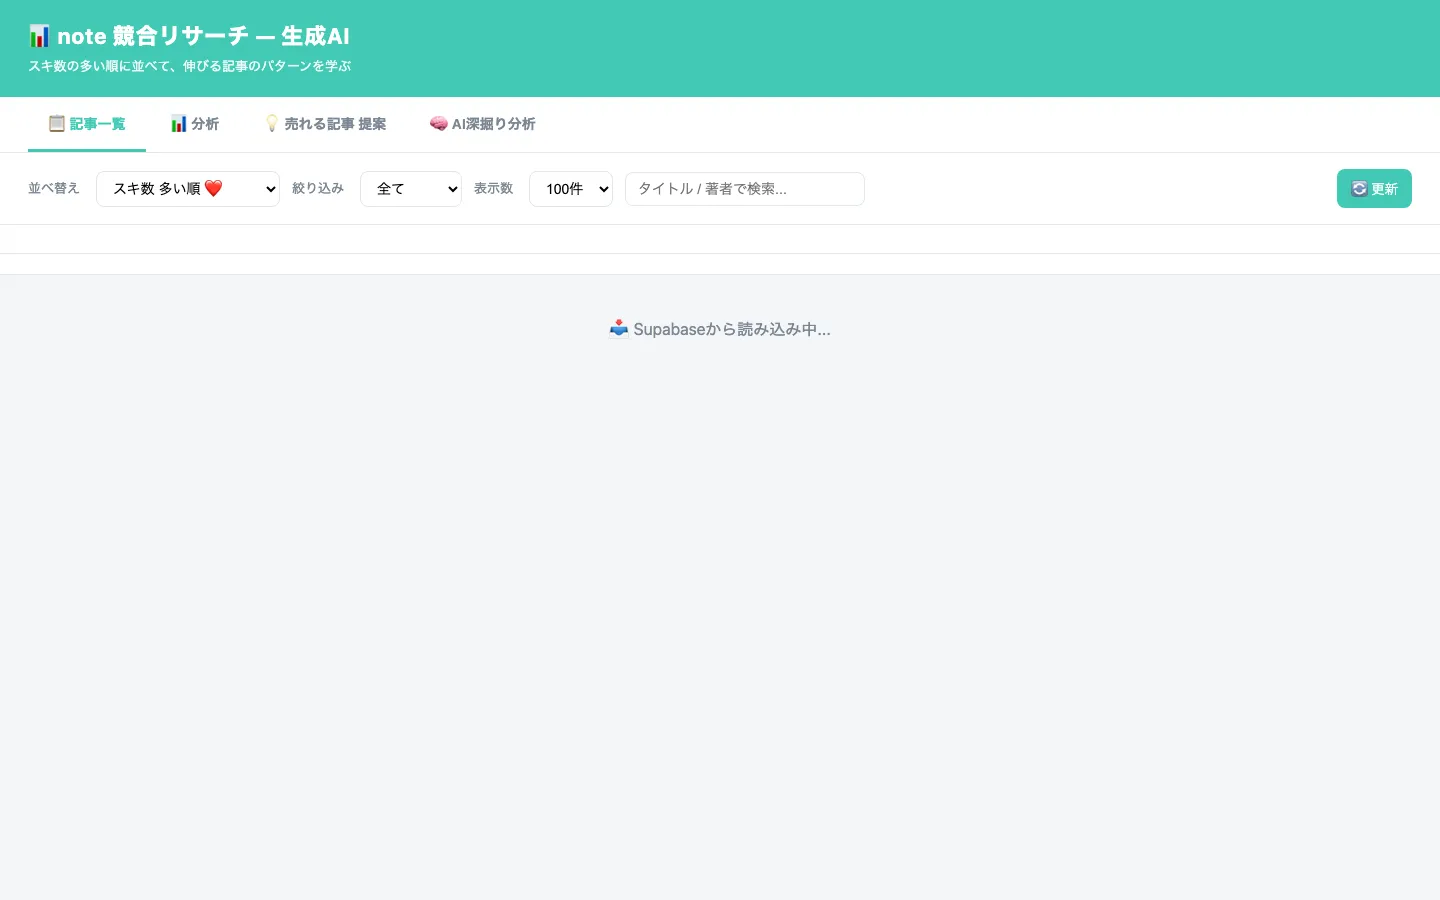This screenshot has width=1440, height=900.
Task: Expand the 並べ替え sort dropdown
Action: pyautogui.click(x=188, y=189)
